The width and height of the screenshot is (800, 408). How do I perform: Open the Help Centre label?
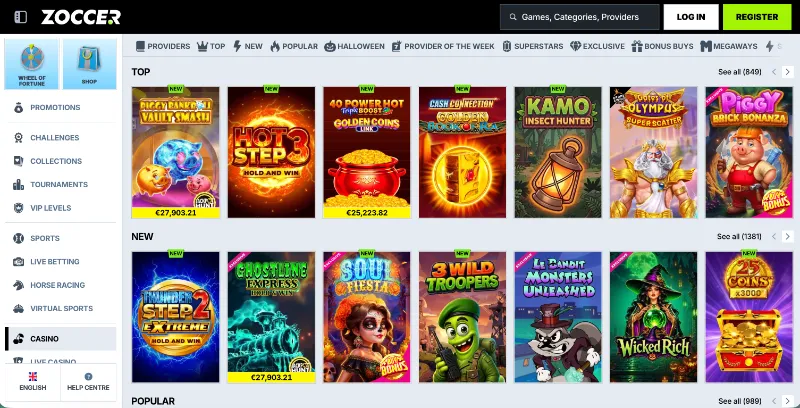tap(88, 388)
